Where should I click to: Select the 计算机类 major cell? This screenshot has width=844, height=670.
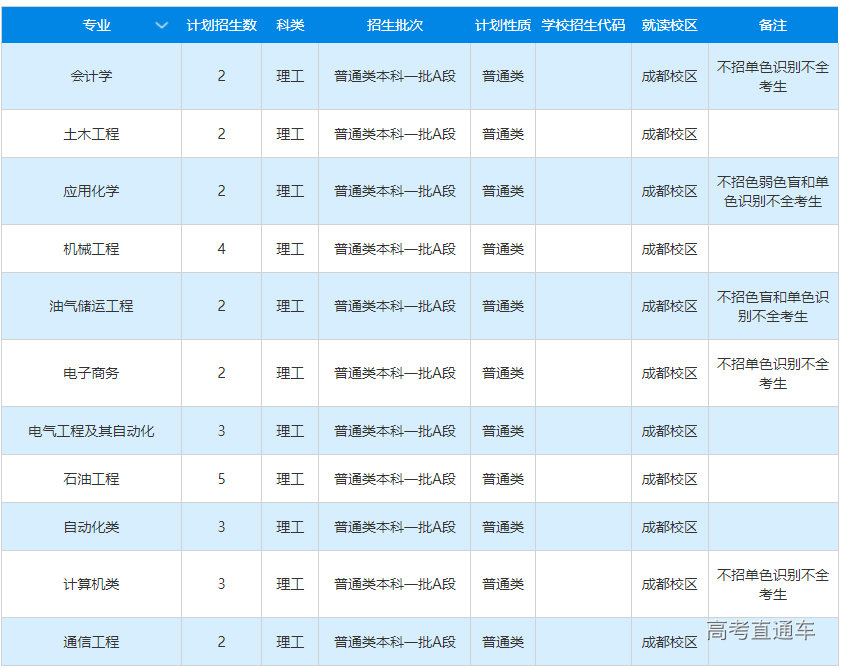[91, 584]
